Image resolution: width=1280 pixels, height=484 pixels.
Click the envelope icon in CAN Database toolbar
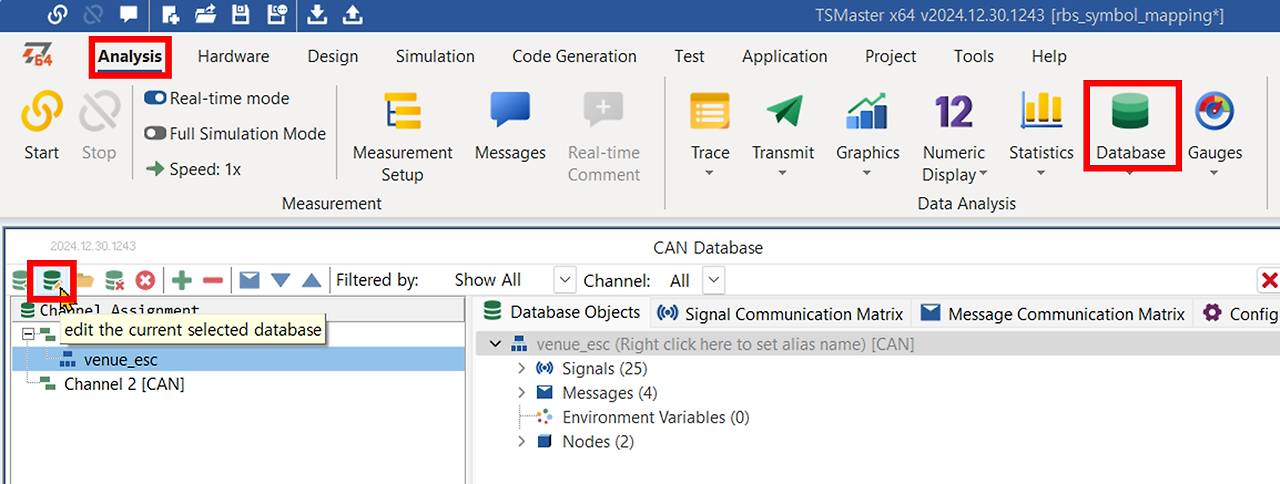[249, 281]
